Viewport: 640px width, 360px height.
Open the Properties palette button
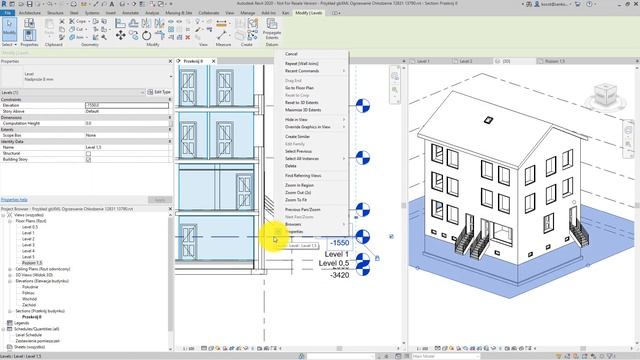coord(29,35)
